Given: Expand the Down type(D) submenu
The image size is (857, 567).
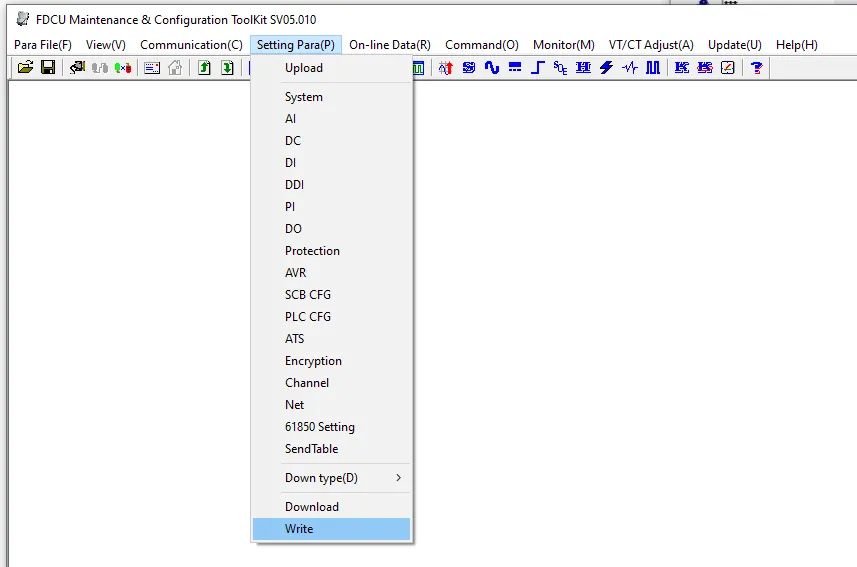Looking at the screenshot, I should point(331,478).
